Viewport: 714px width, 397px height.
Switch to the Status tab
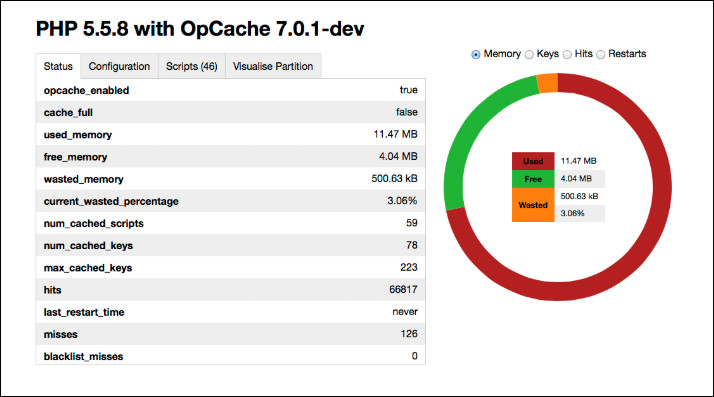coord(58,66)
